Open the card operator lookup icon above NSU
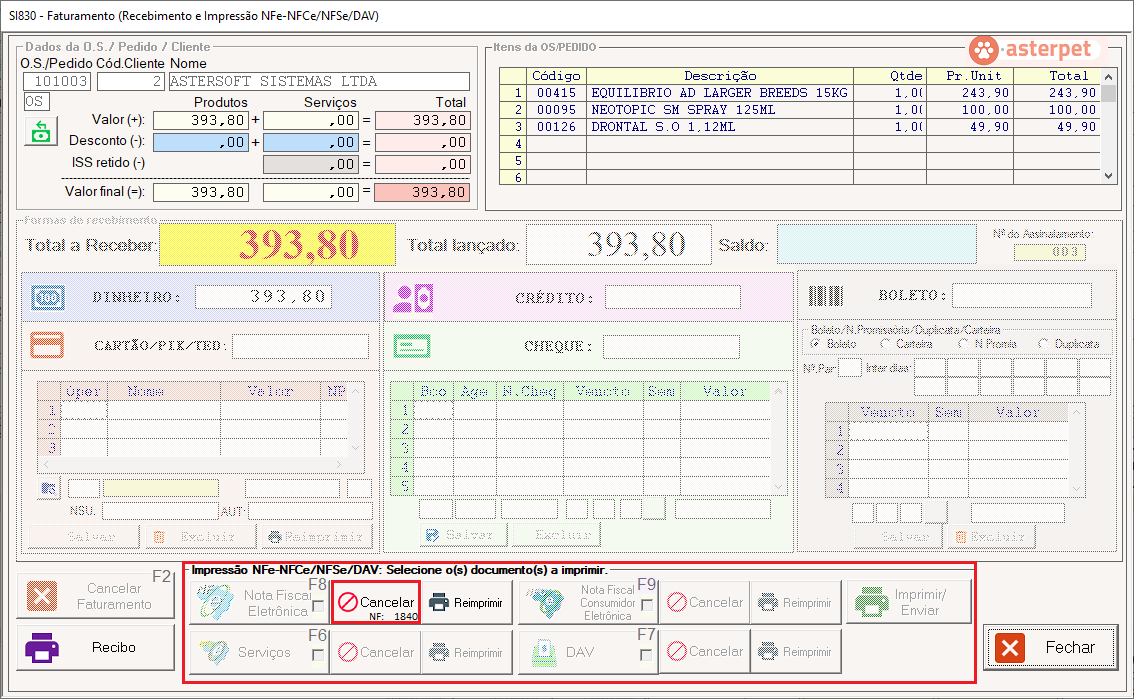 (x=48, y=488)
